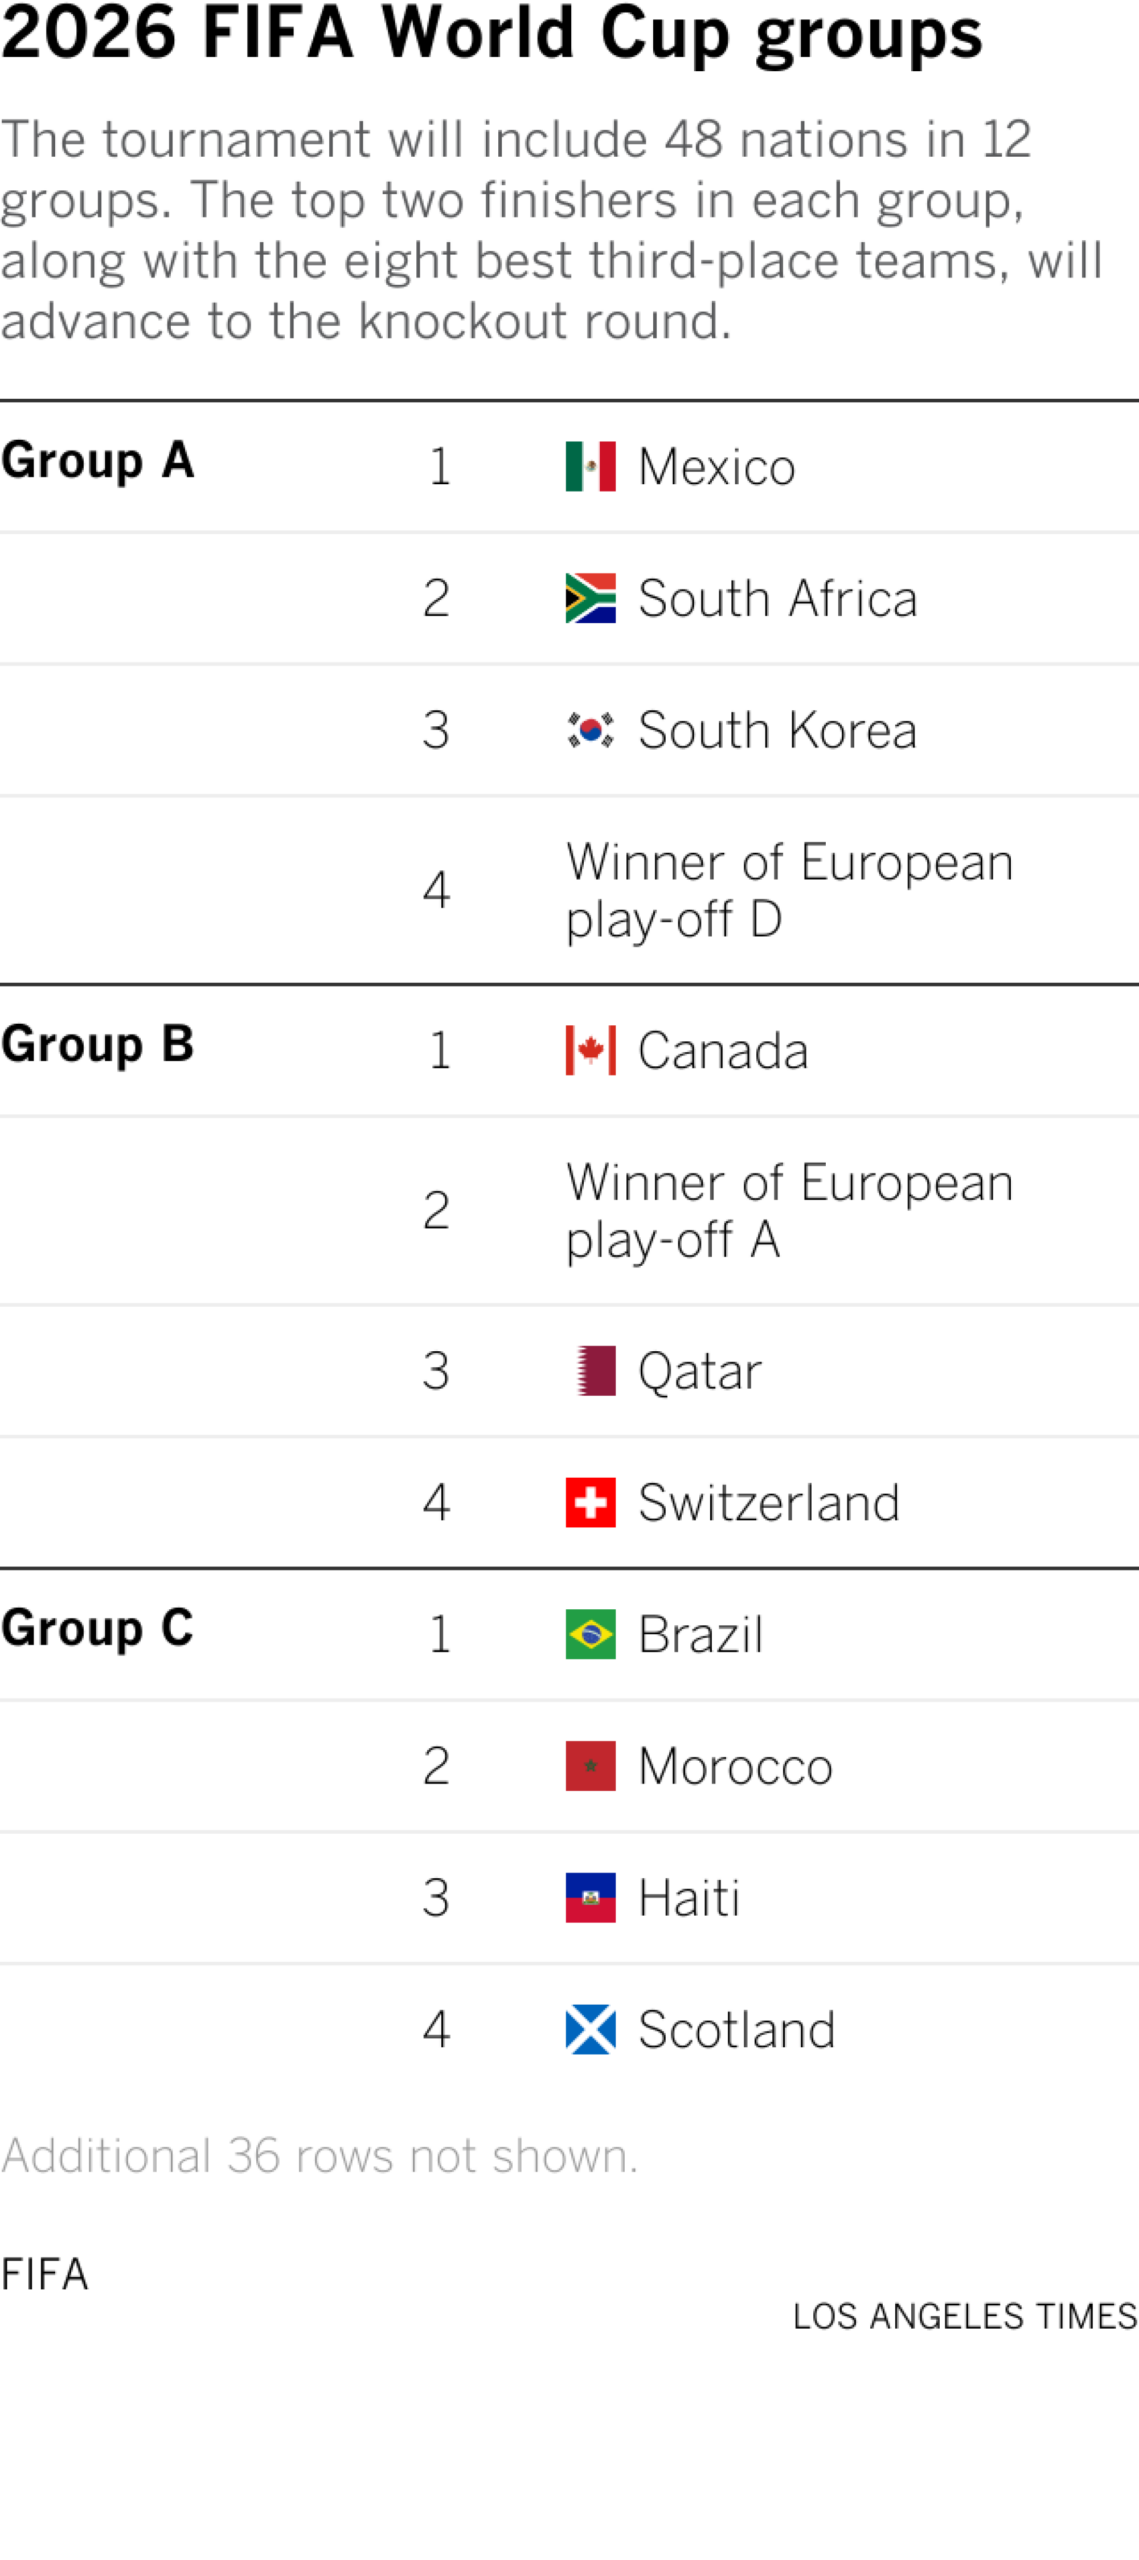
Task: Select the Haiti flag icon
Action: tap(590, 1898)
